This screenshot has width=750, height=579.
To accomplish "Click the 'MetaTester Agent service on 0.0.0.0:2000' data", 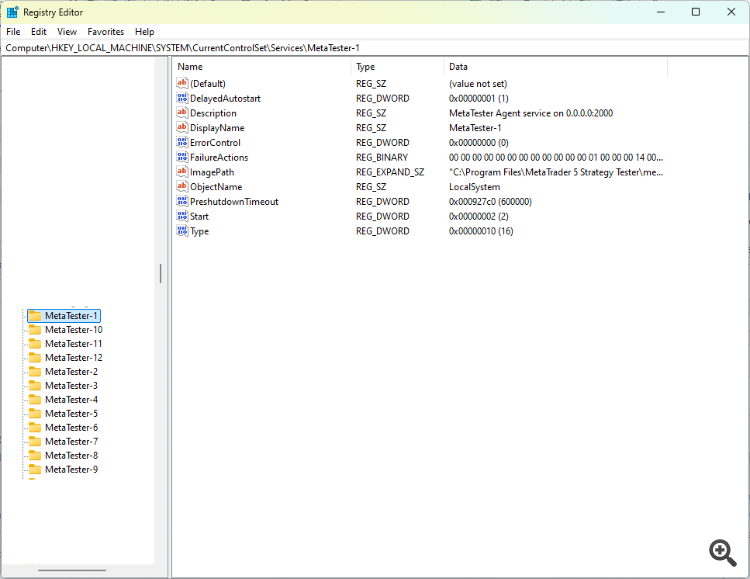I will coord(531,113).
